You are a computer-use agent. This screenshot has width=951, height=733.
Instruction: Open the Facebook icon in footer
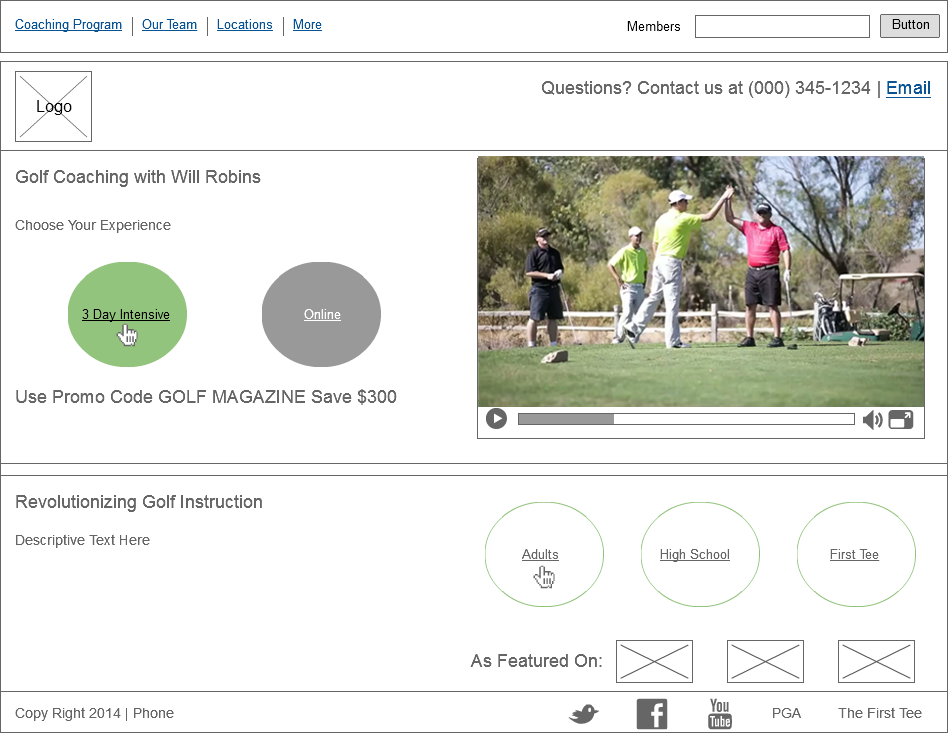(652, 714)
